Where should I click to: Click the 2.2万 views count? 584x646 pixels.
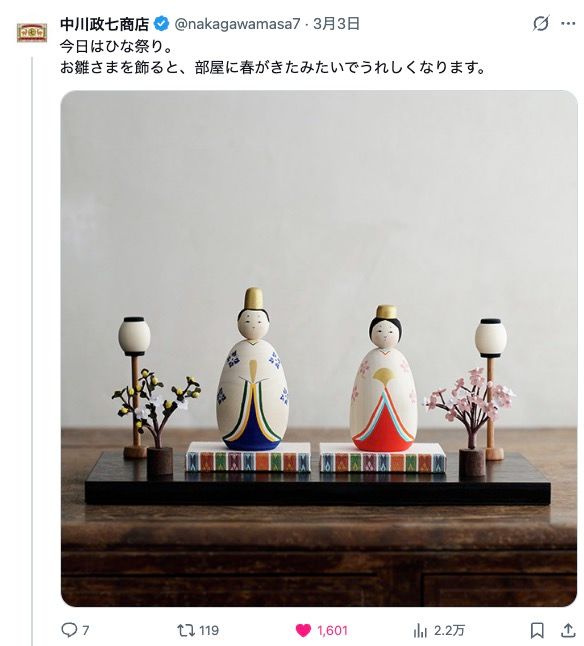[449, 630]
